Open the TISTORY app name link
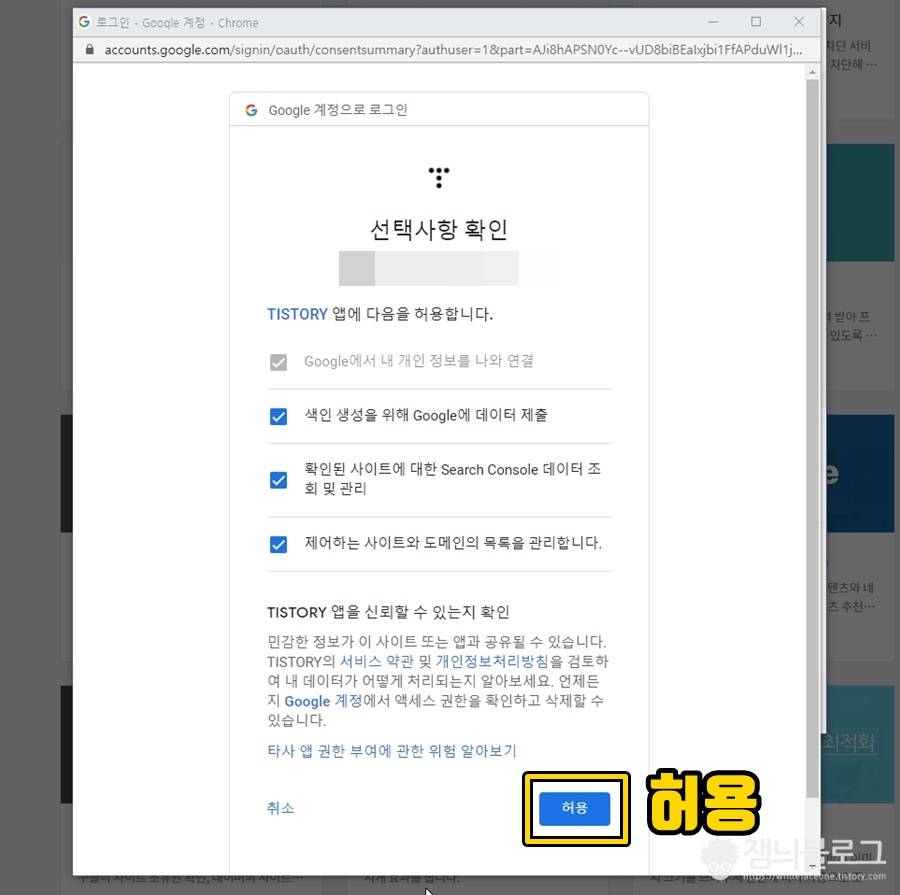This screenshot has height=895, width=900. click(x=297, y=314)
